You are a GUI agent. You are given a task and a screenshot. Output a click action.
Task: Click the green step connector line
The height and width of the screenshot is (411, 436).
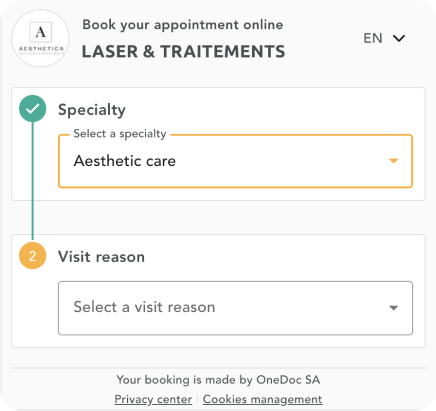point(32,181)
